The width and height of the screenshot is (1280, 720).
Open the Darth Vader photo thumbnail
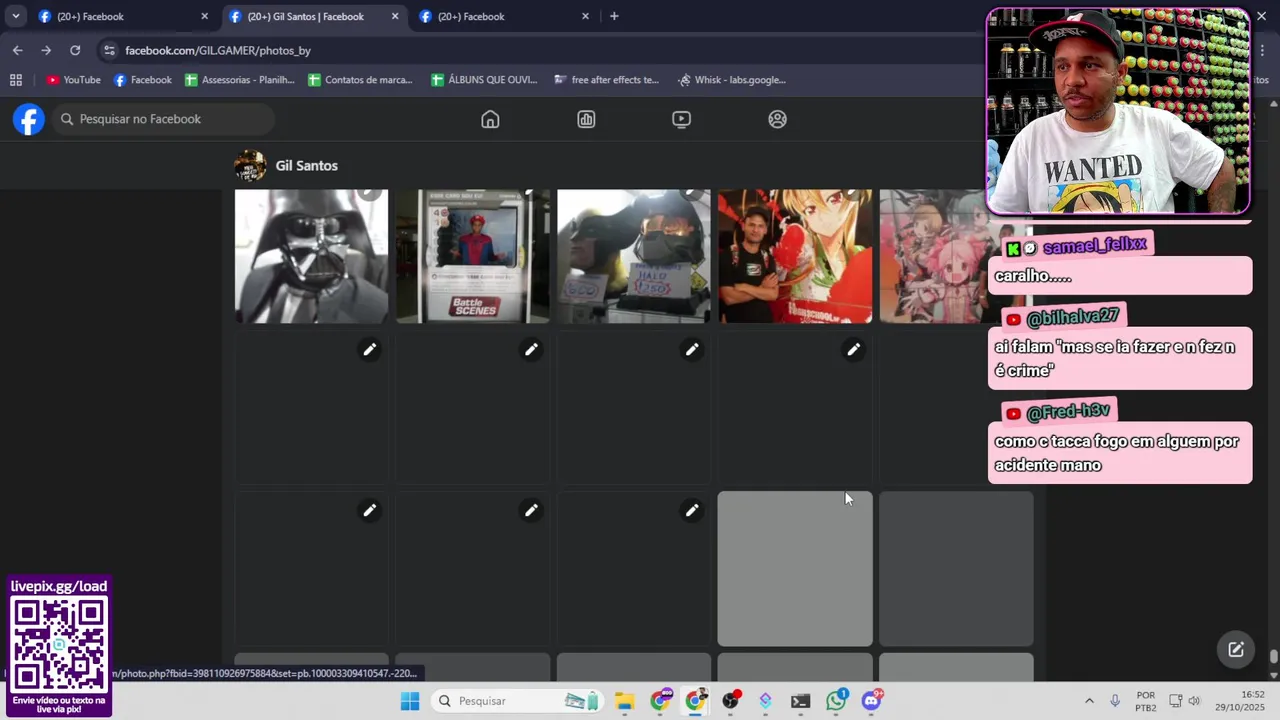click(311, 256)
